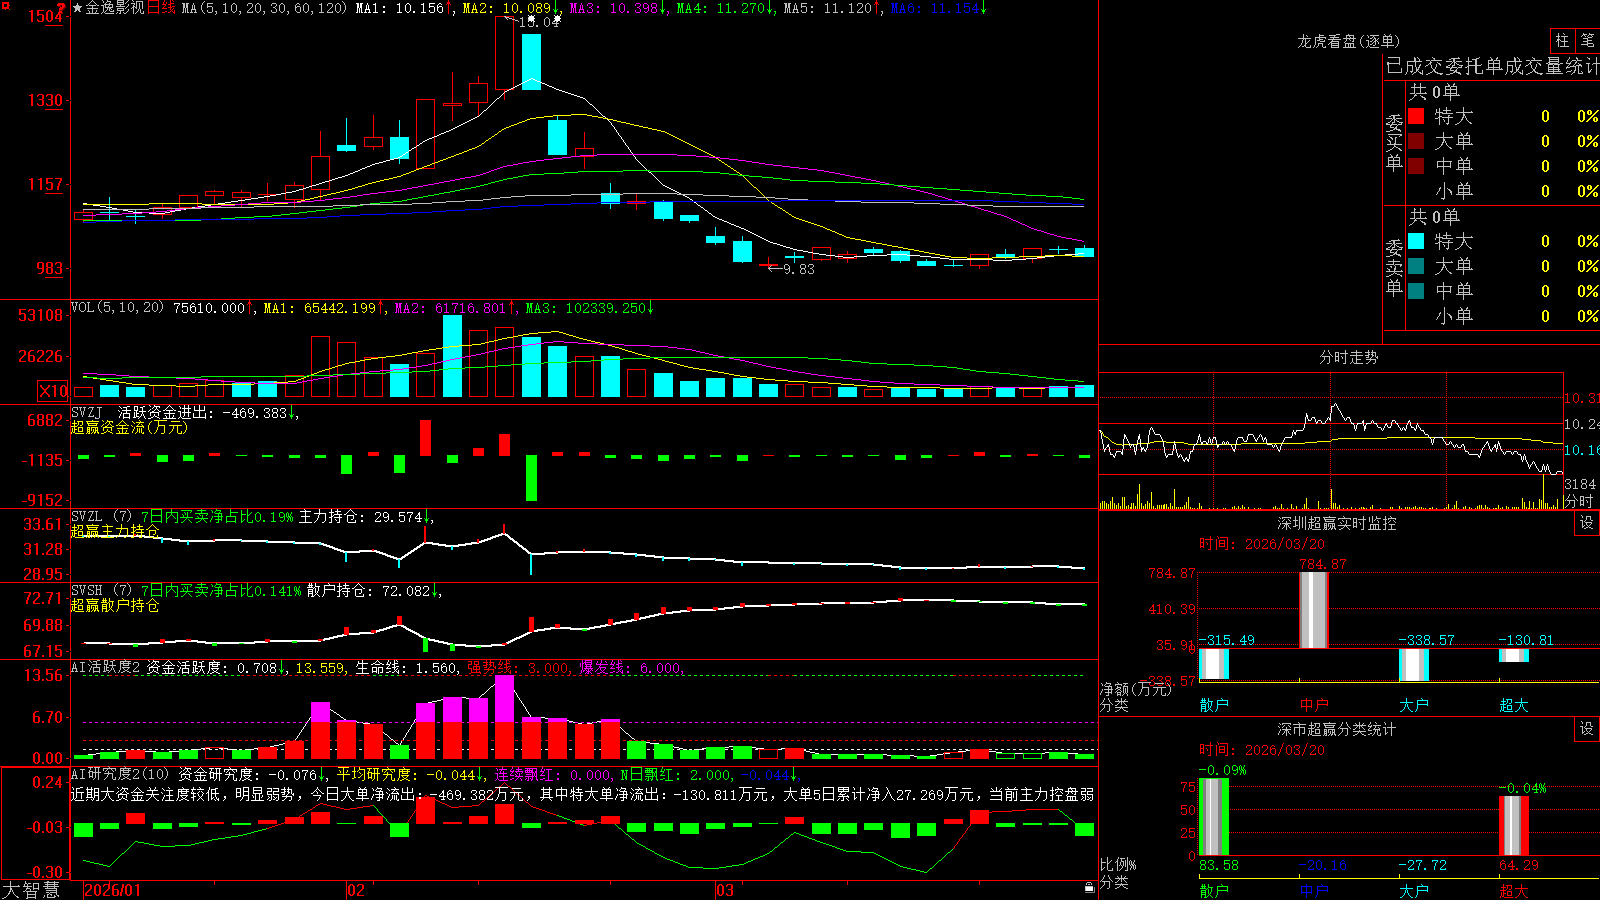The width and height of the screenshot is (1600, 900).
Task: Select 中户 category in 深圳超赢实时监控 chart
Action: 1314,705
